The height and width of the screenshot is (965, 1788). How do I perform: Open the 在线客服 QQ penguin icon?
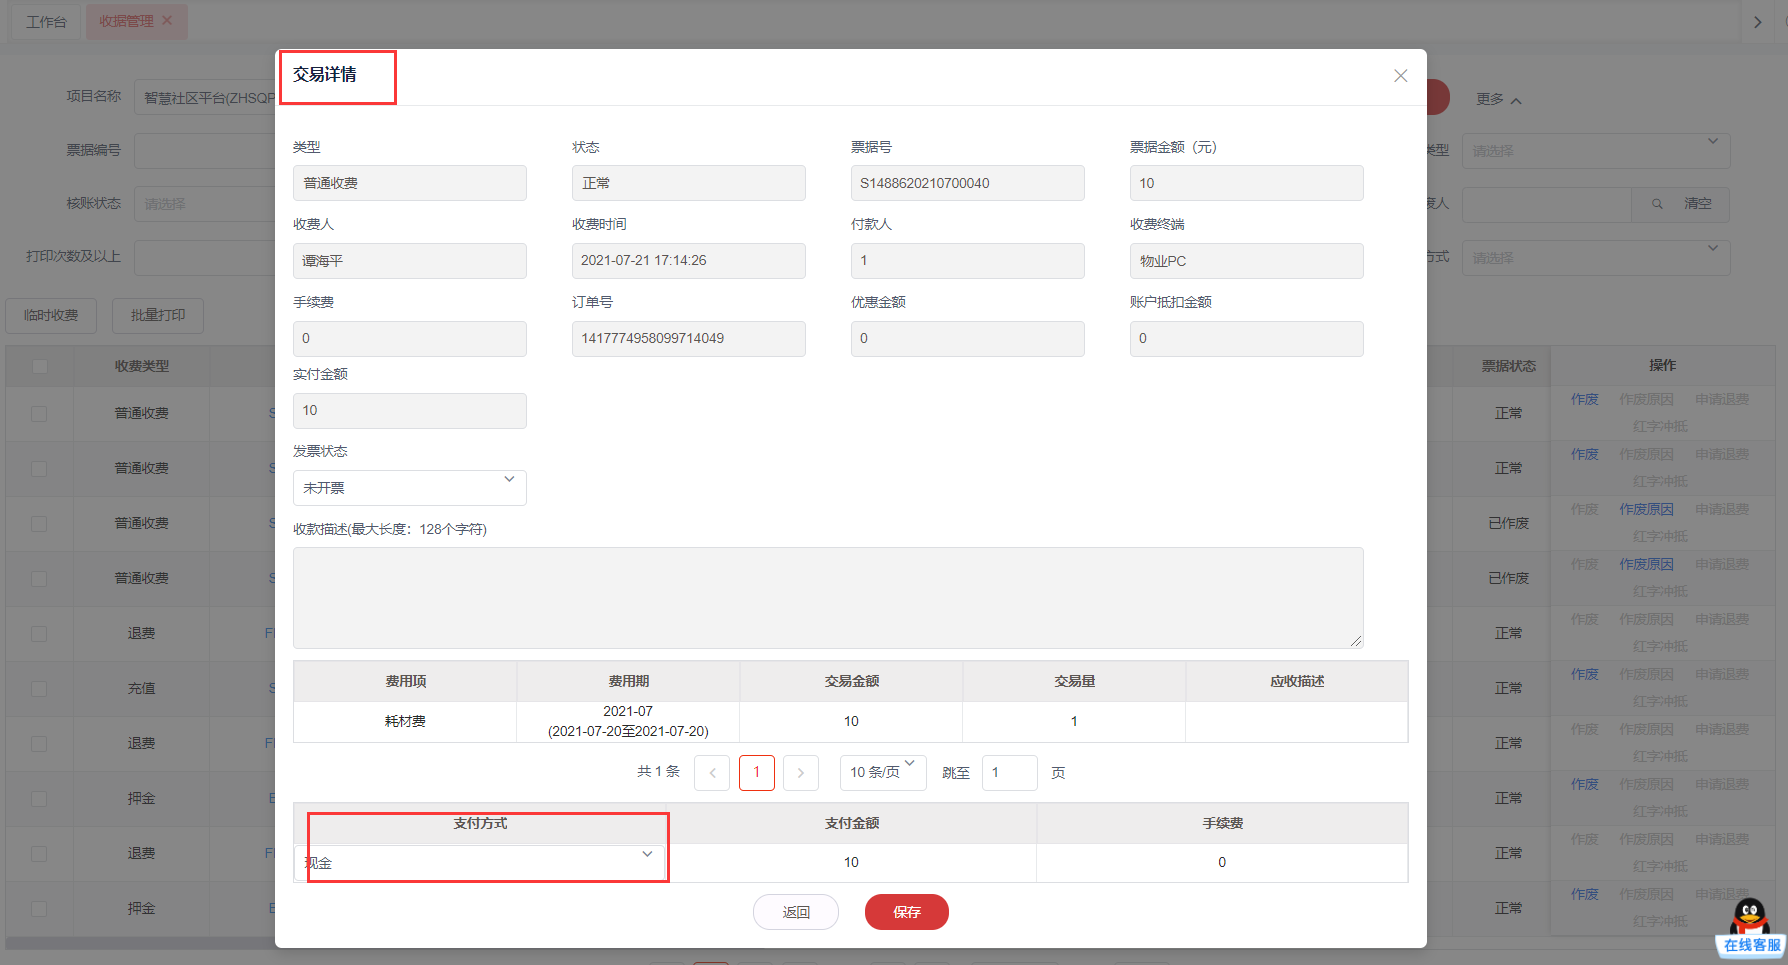[1750, 927]
